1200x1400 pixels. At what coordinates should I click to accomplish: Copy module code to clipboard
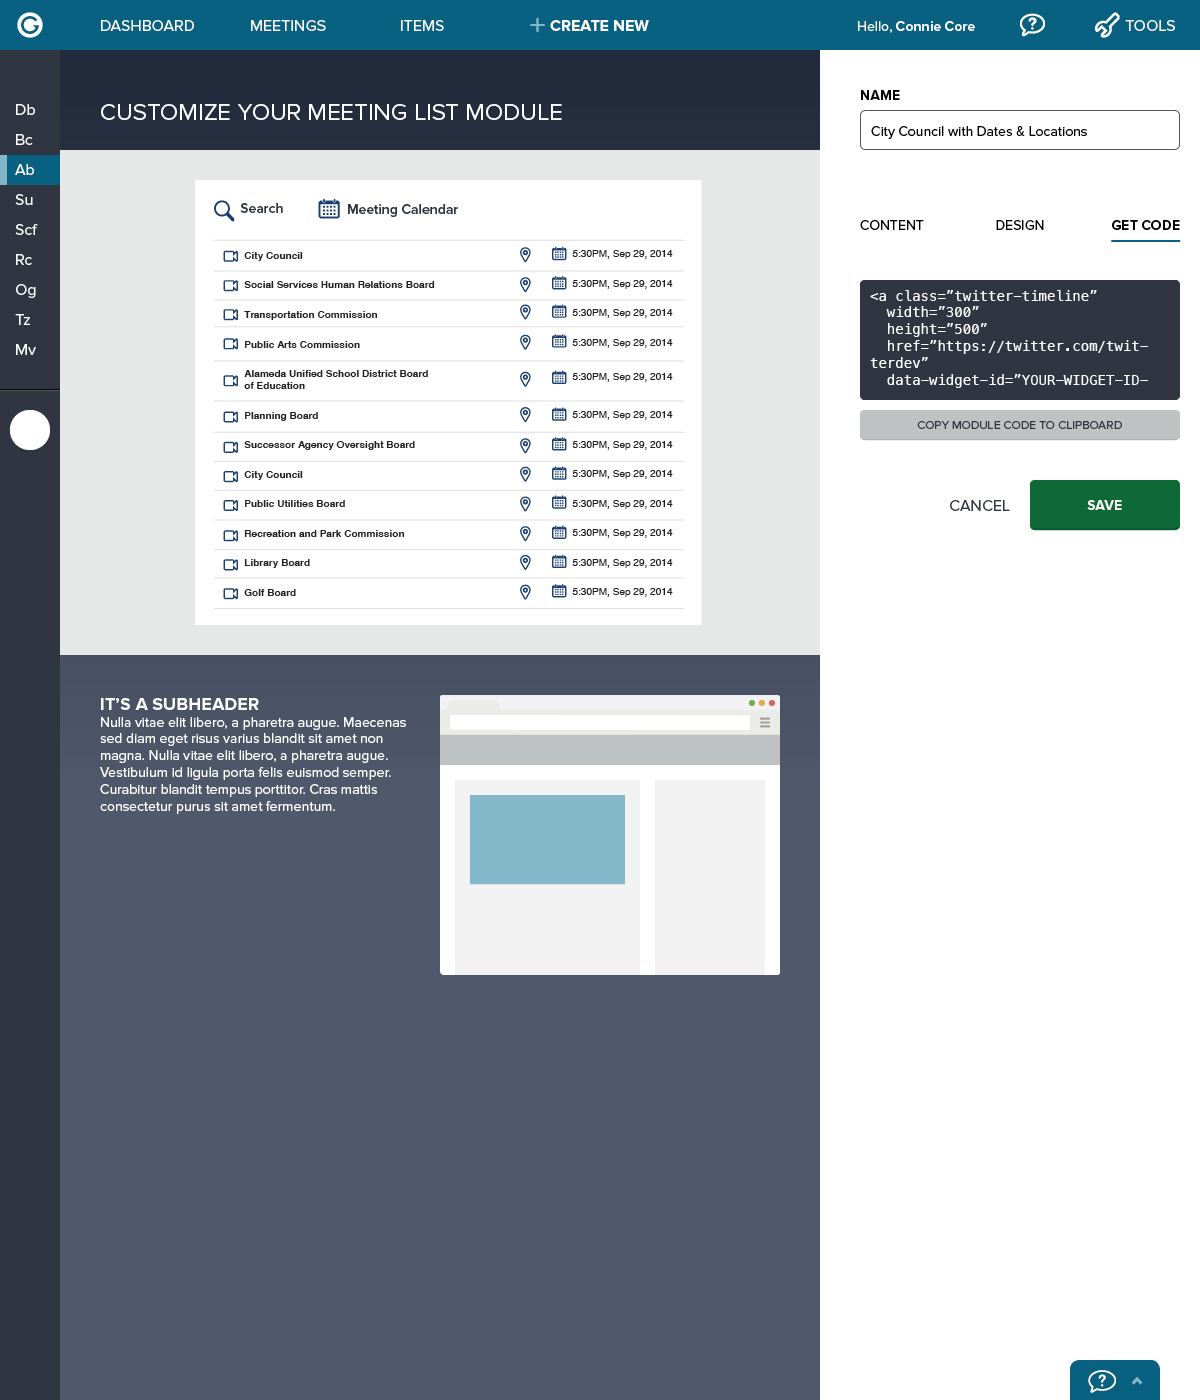1020,425
